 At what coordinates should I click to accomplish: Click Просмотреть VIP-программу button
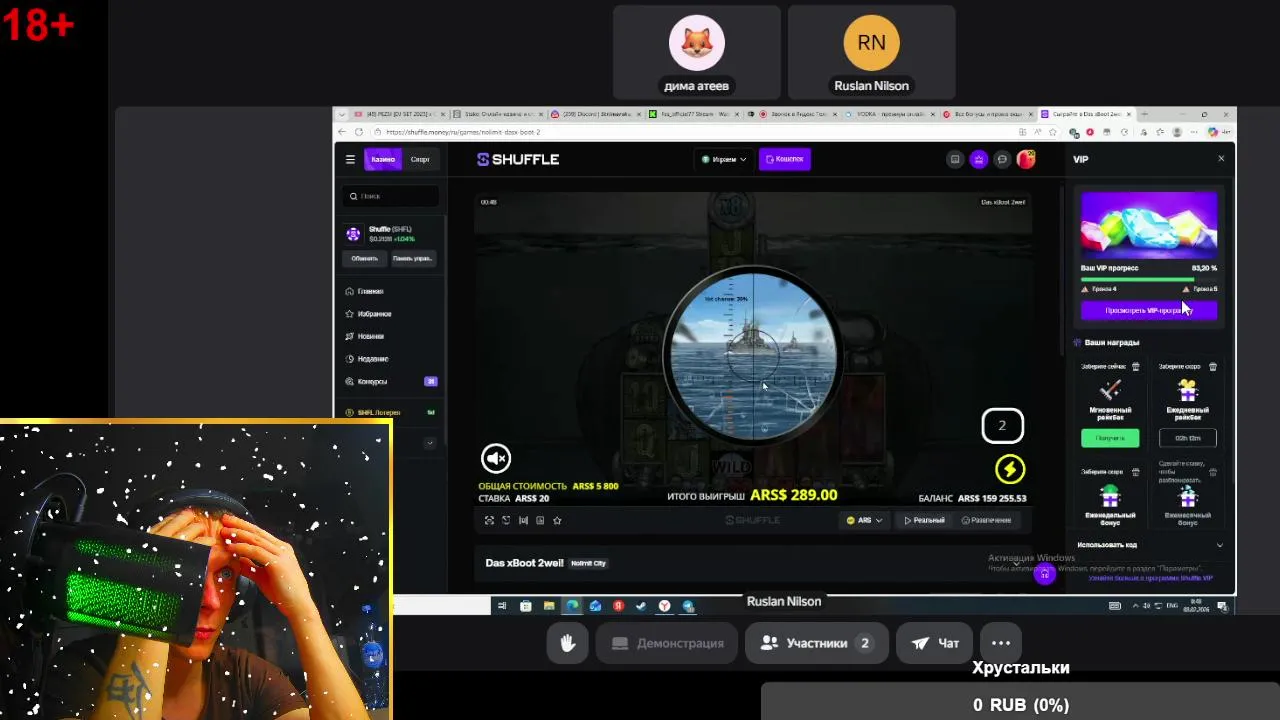1149,310
